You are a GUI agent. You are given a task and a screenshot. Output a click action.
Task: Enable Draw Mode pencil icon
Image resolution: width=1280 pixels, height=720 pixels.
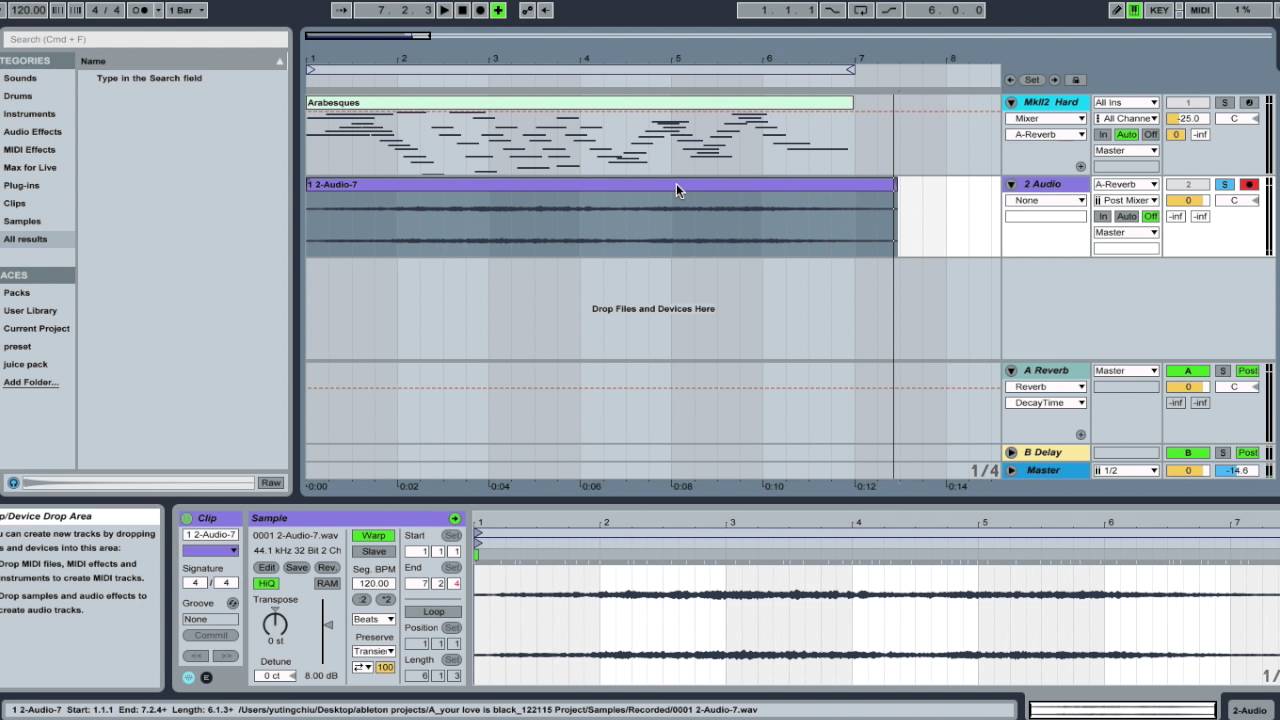(1117, 10)
